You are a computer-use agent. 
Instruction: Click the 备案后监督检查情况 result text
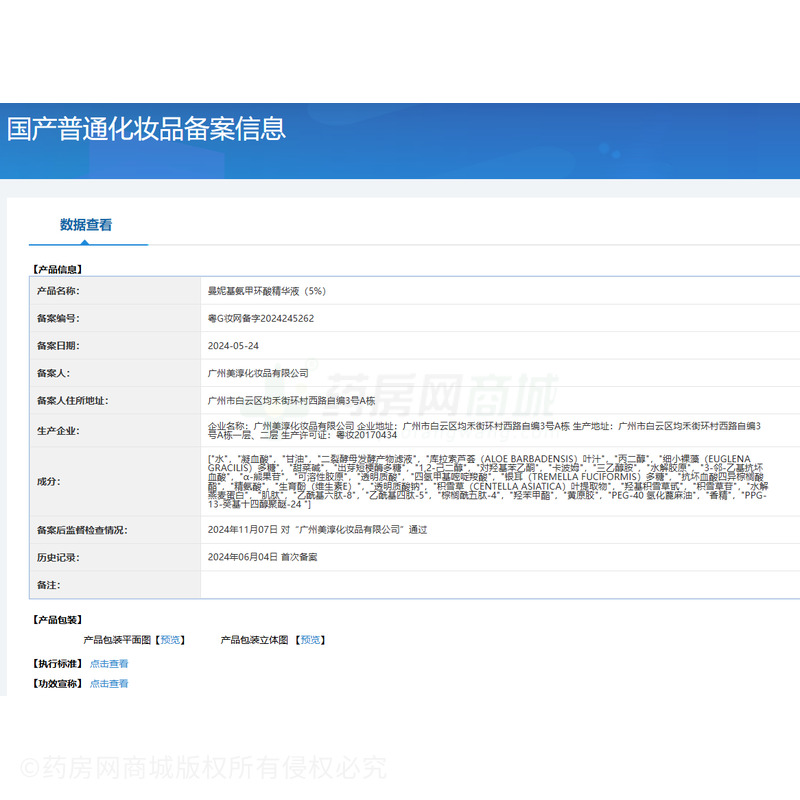tap(316, 530)
